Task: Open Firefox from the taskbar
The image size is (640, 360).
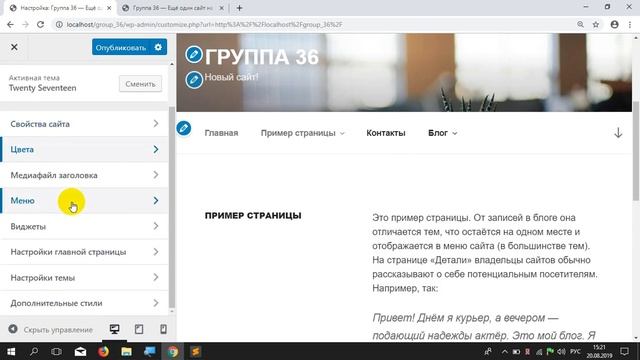Action: (103, 351)
